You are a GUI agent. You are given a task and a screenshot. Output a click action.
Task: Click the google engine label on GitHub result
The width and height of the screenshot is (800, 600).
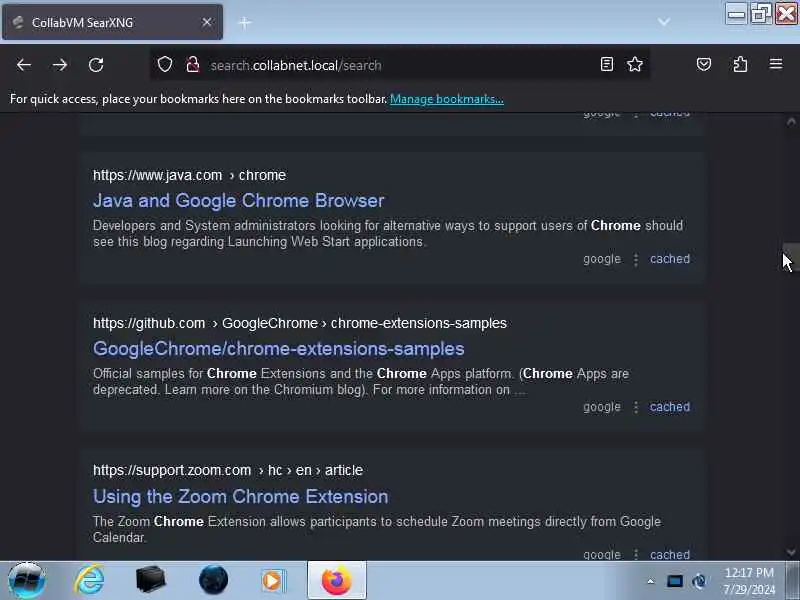pyautogui.click(x=602, y=407)
